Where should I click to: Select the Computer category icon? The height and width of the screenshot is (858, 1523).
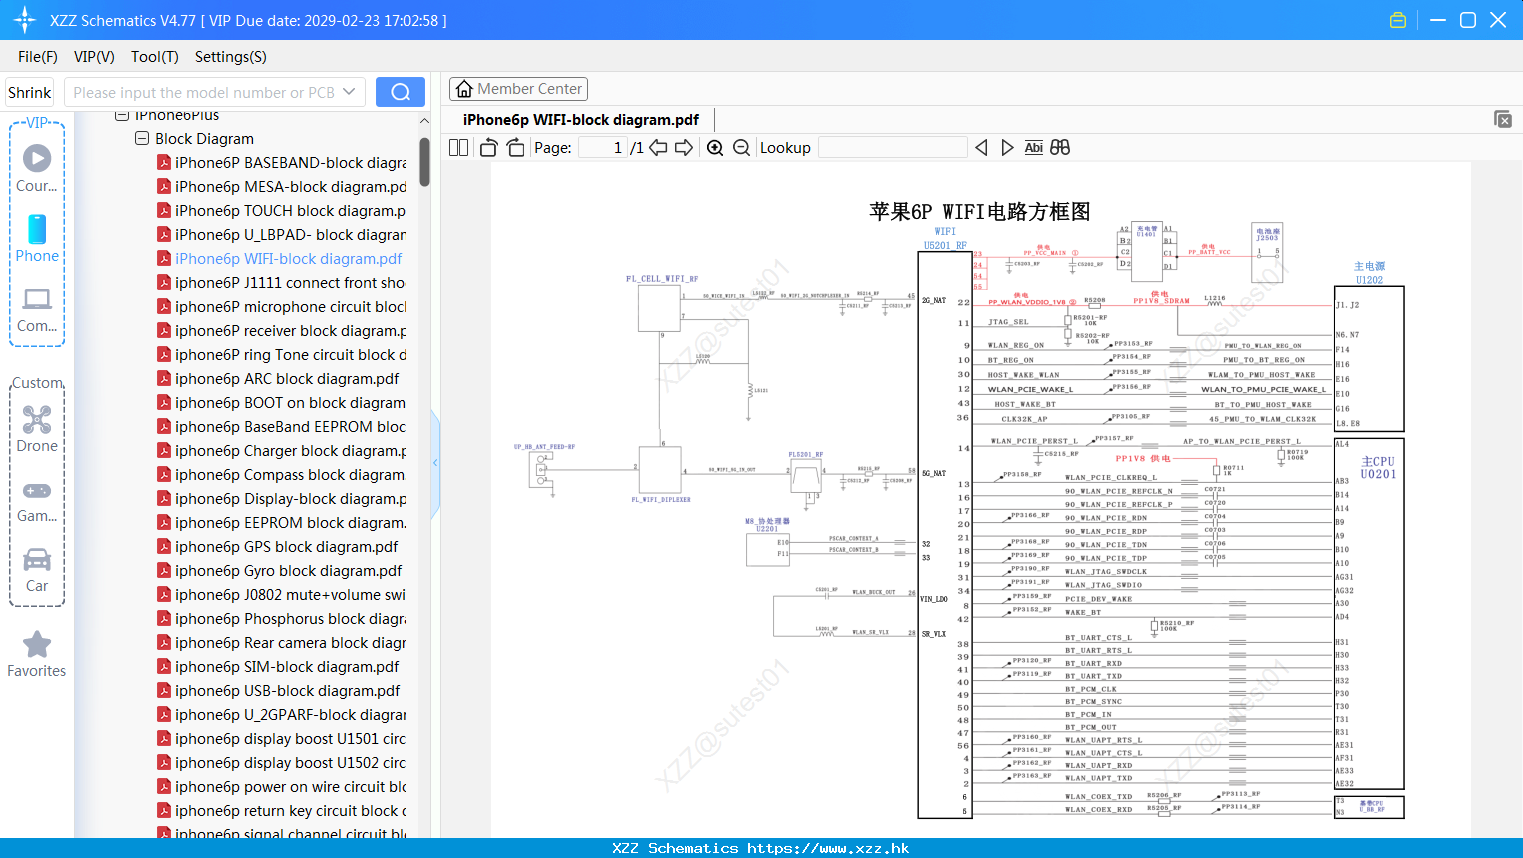pyautogui.click(x=37, y=310)
